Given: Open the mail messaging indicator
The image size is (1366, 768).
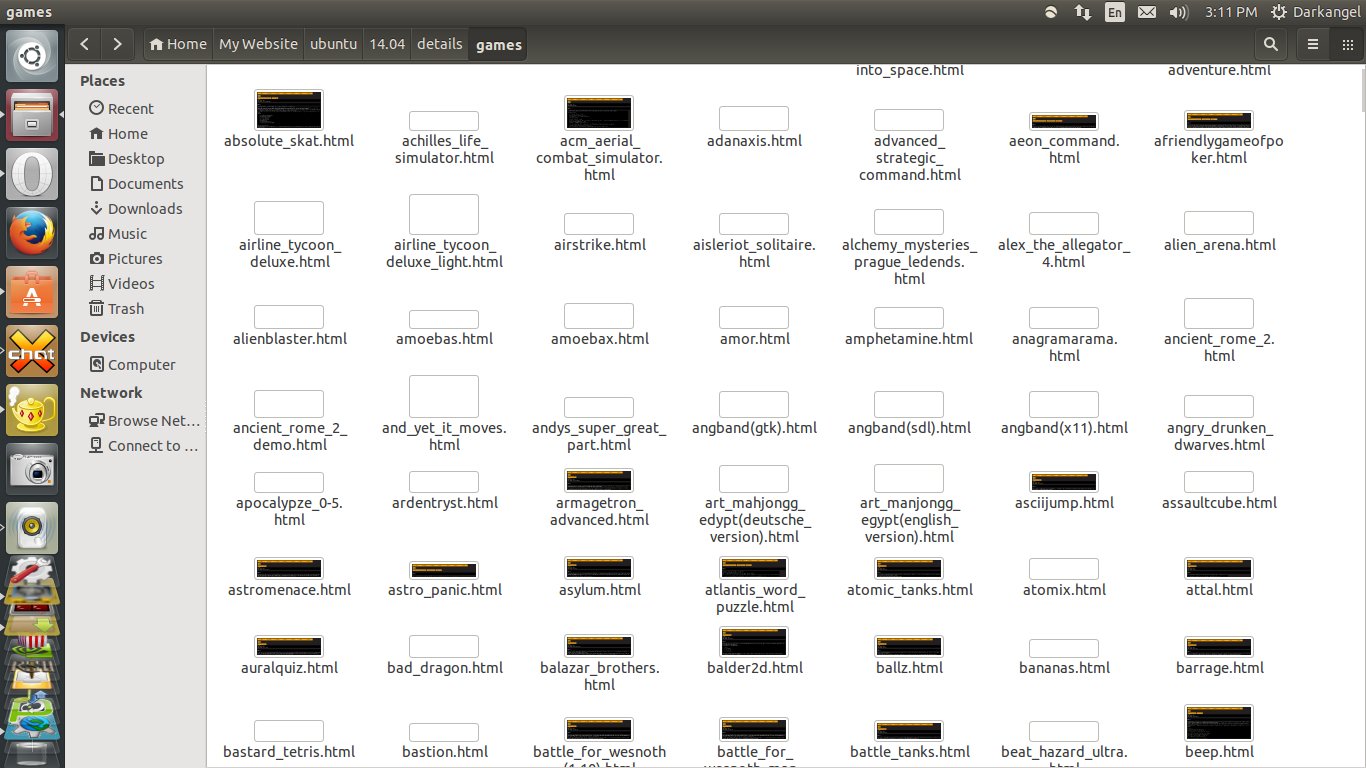Looking at the screenshot, I should coord(1147,12).
